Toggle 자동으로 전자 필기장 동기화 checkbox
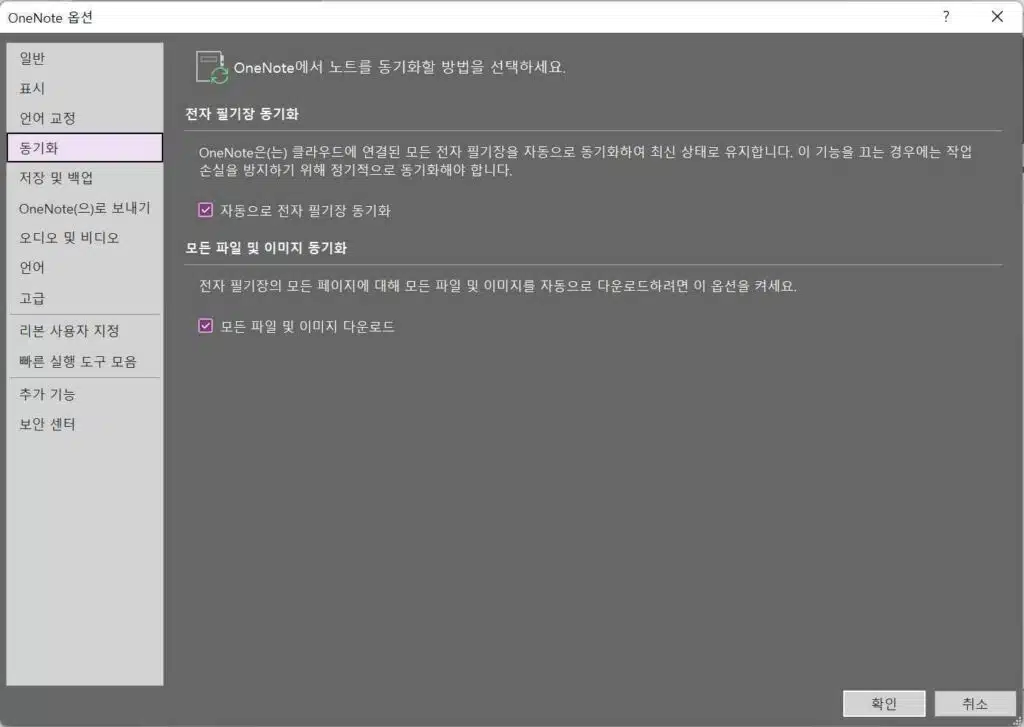1024x727 pixels. [x=206, y=210]
